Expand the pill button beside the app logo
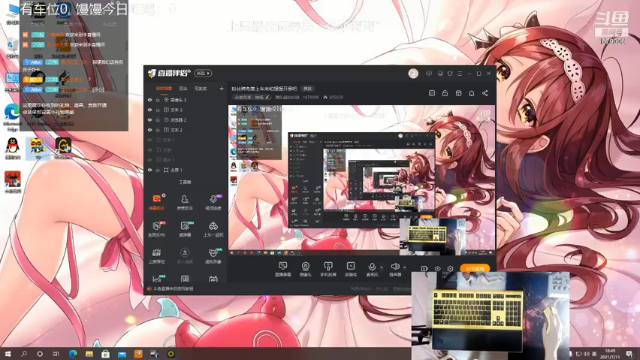This screenshot has width=640, height=360. tap(203, 73)
